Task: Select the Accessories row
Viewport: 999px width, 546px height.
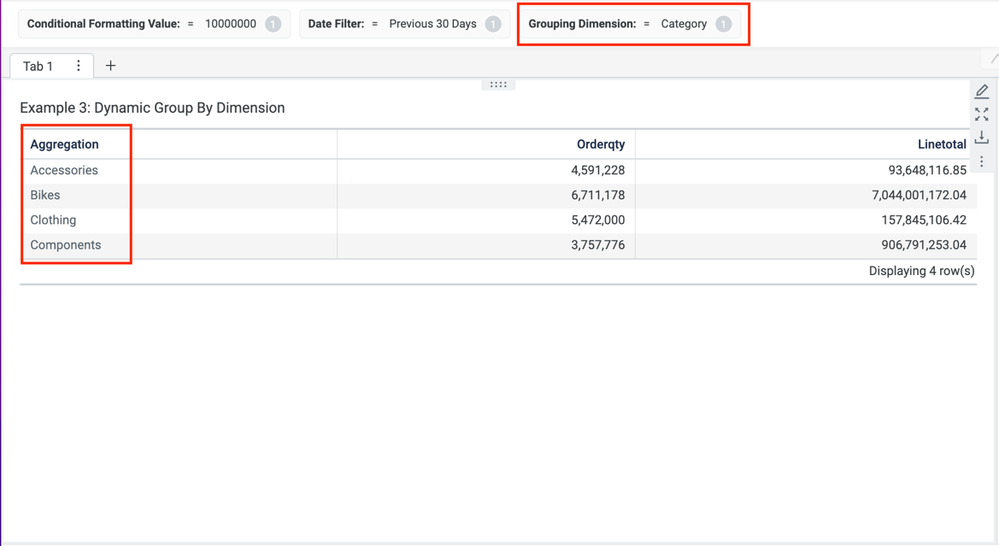Action: point(64,170)
